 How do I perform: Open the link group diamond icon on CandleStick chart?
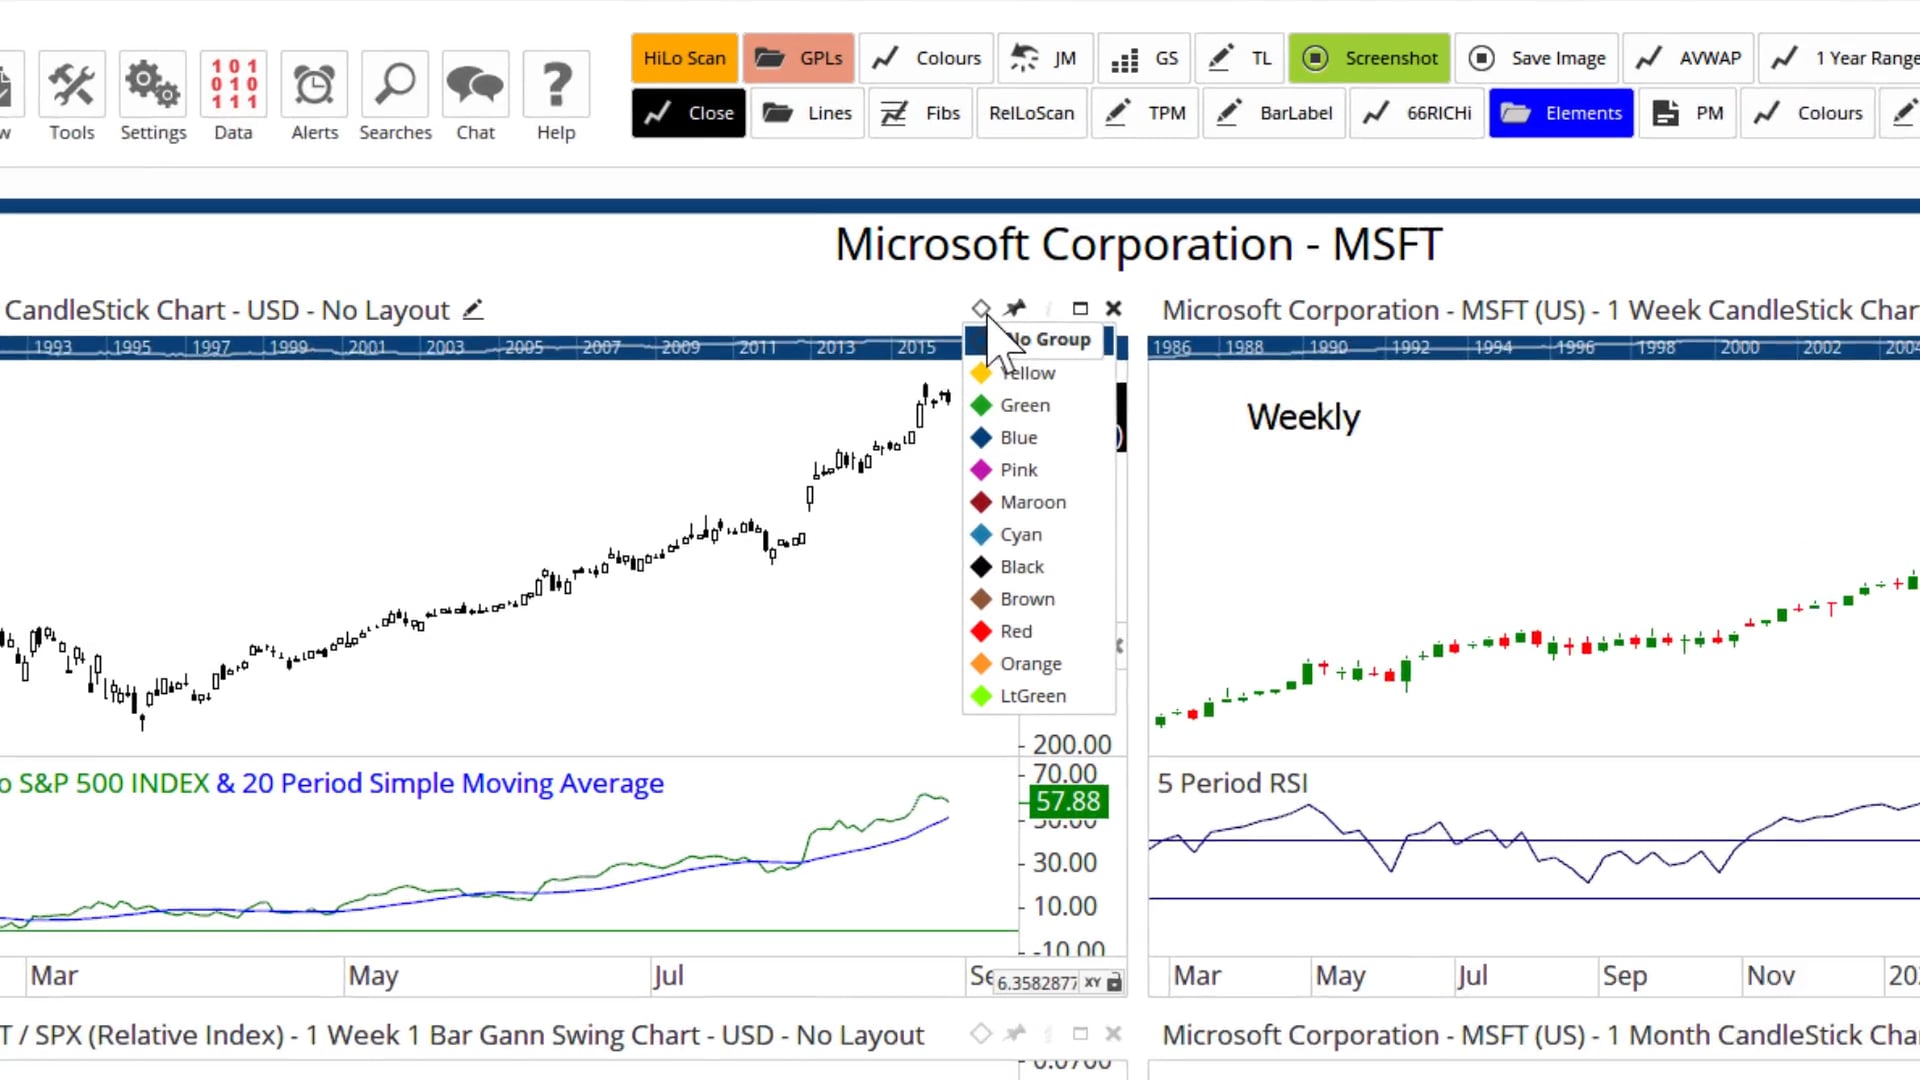pyautogui.click(x=981, y=308)
